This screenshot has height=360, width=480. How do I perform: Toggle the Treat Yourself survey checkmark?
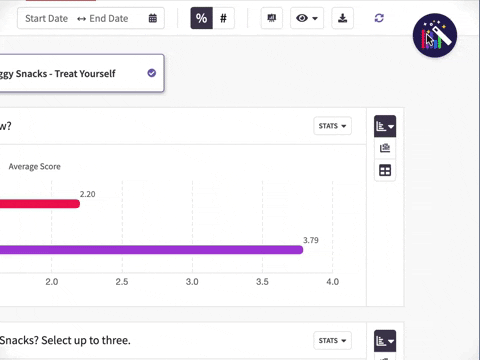pyautogui.click(x=152, y=73)
